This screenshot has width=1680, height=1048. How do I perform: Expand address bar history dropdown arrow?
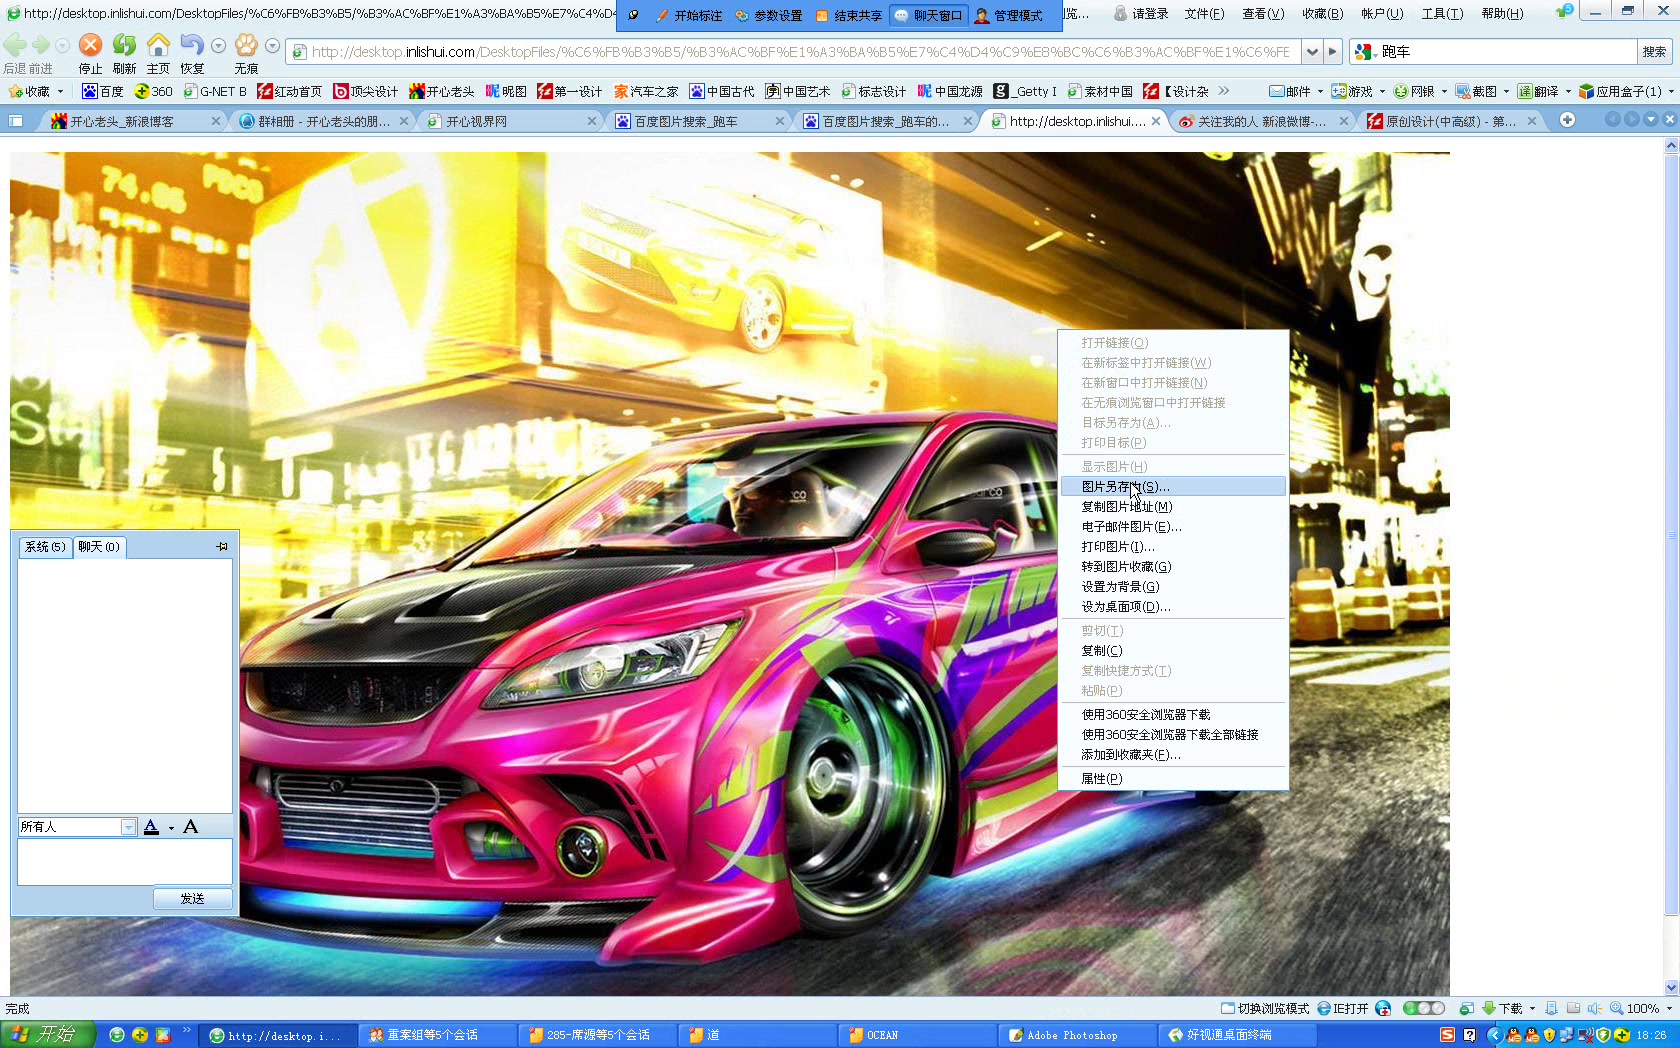[x=1312, y=52]
